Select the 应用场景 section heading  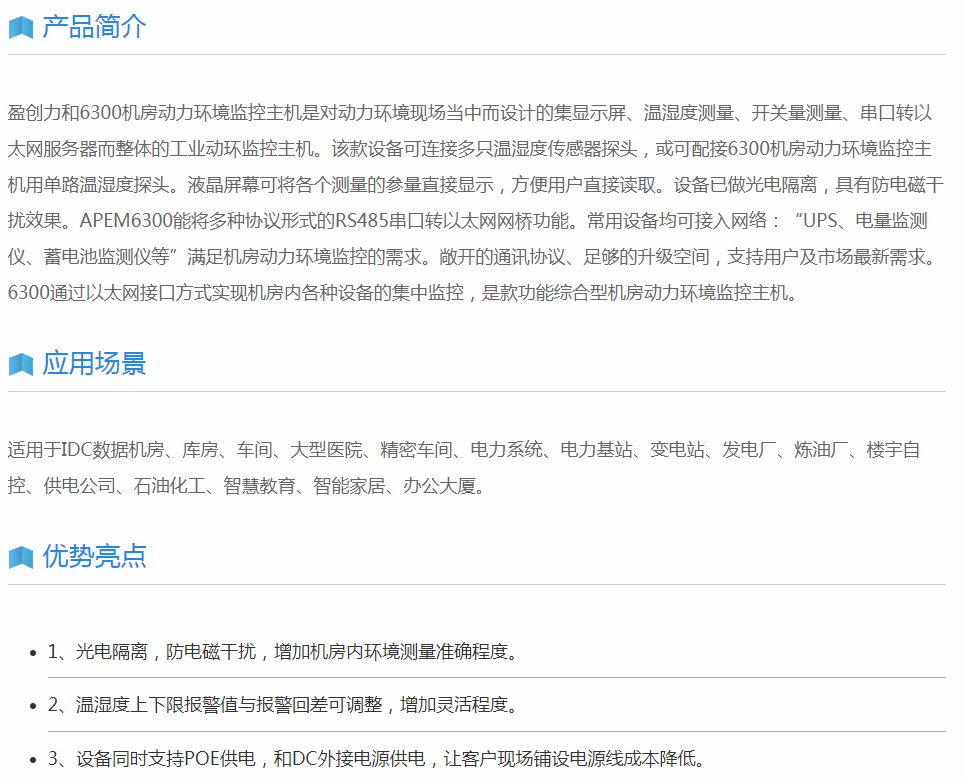pos(94,364)
